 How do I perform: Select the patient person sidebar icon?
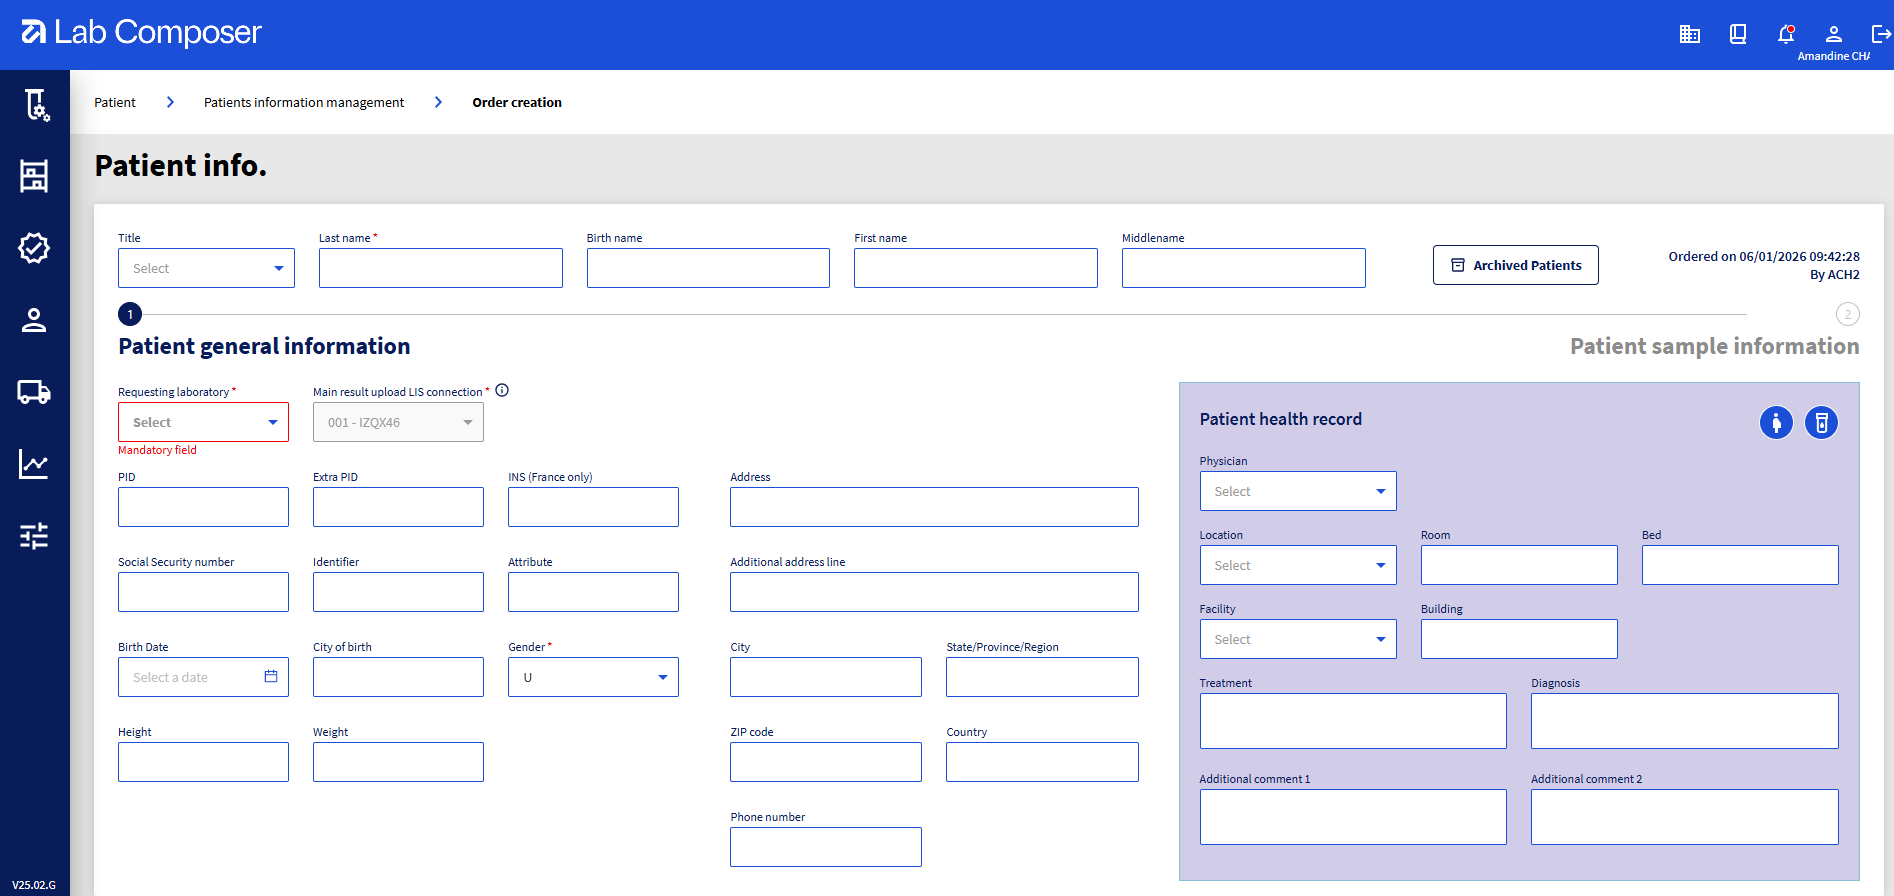(x=34, y=320)
